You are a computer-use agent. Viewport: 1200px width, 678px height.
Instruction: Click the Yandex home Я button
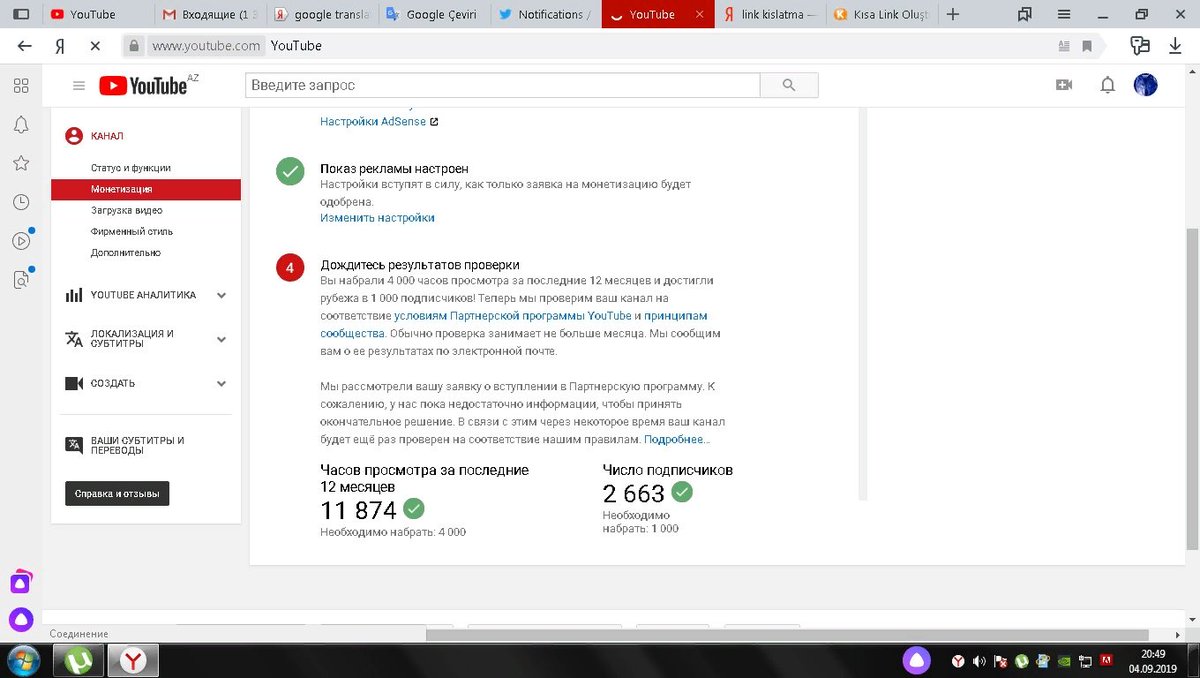point(60,46)
